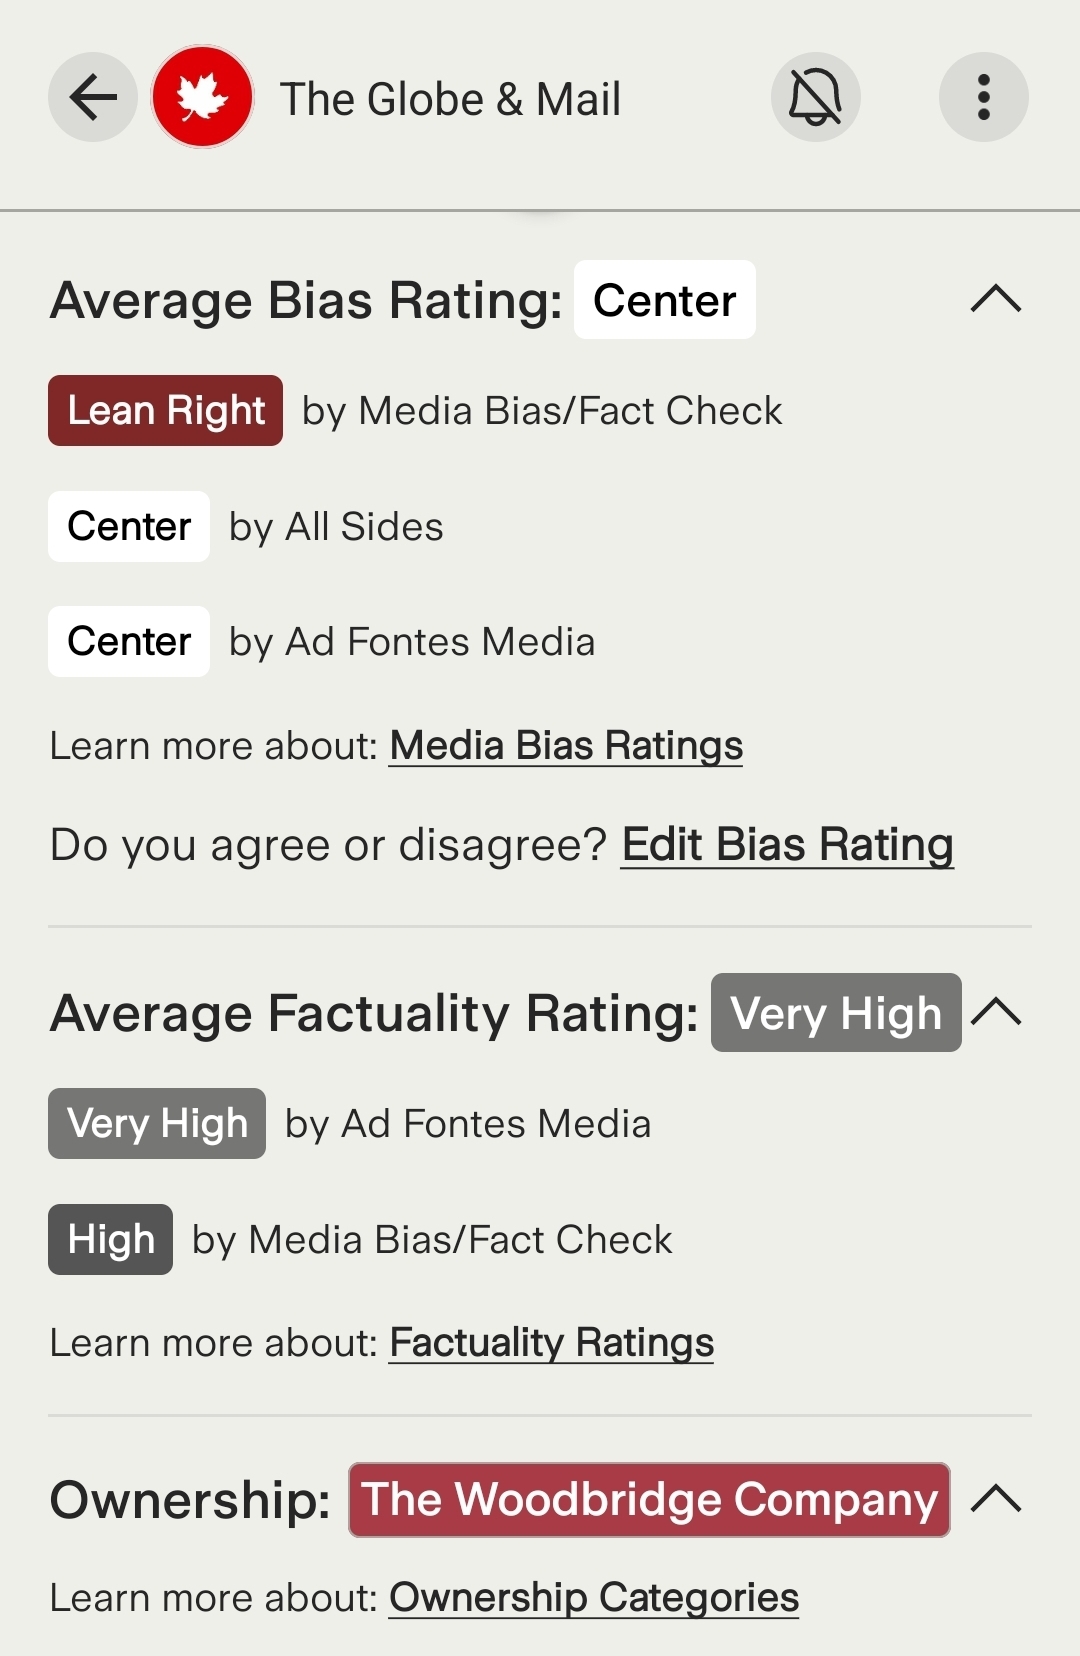Tap Very High badge by Ad Fontes Media
The height and width of the screenshot is (1656, 1080).
[x=157, y=1124]
